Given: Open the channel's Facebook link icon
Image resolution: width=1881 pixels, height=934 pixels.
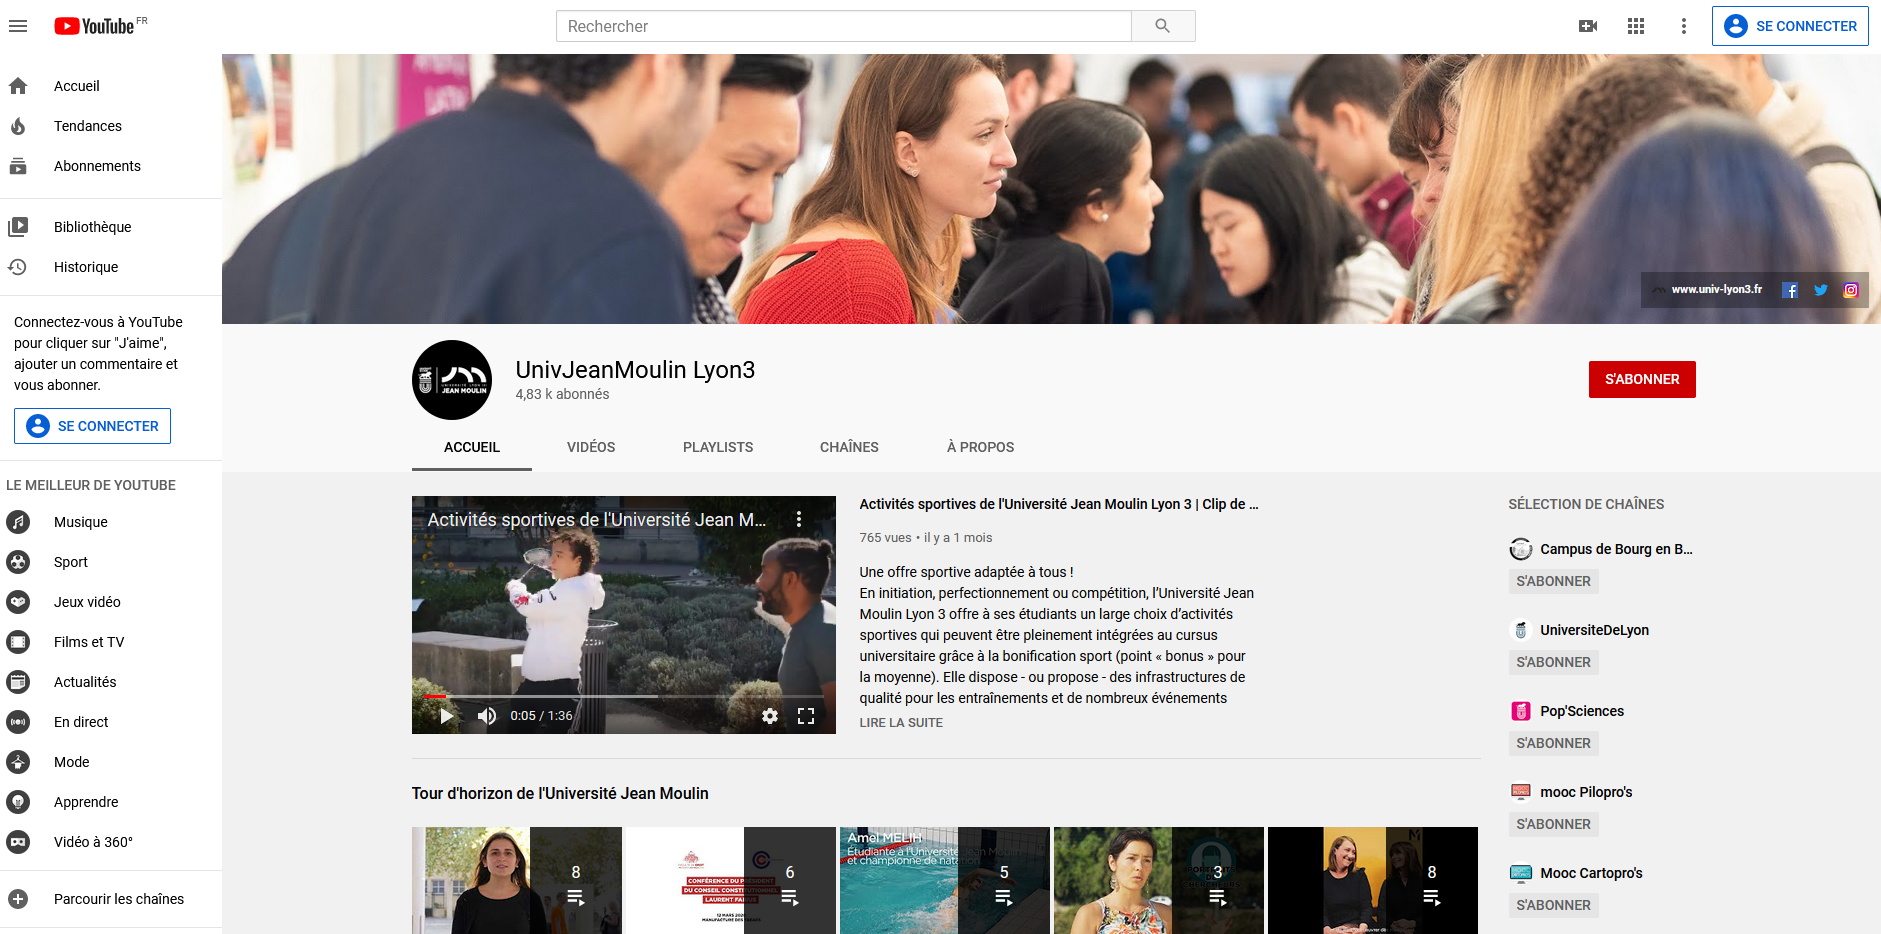Looking at the screenshot, I should (x=1790, y=290).
